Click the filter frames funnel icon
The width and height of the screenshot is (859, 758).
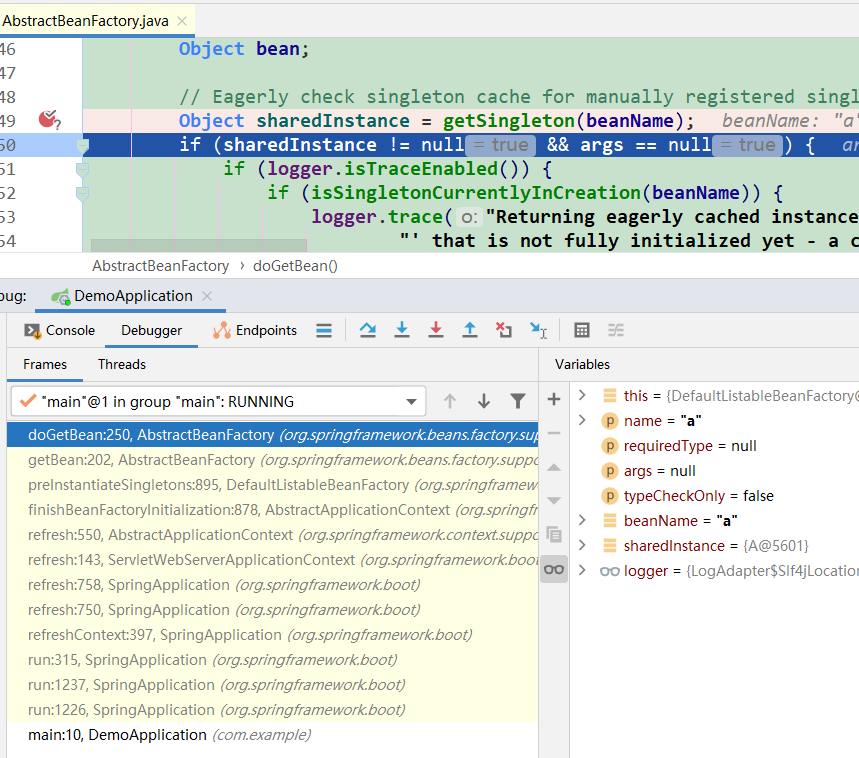tap(517, 401)
